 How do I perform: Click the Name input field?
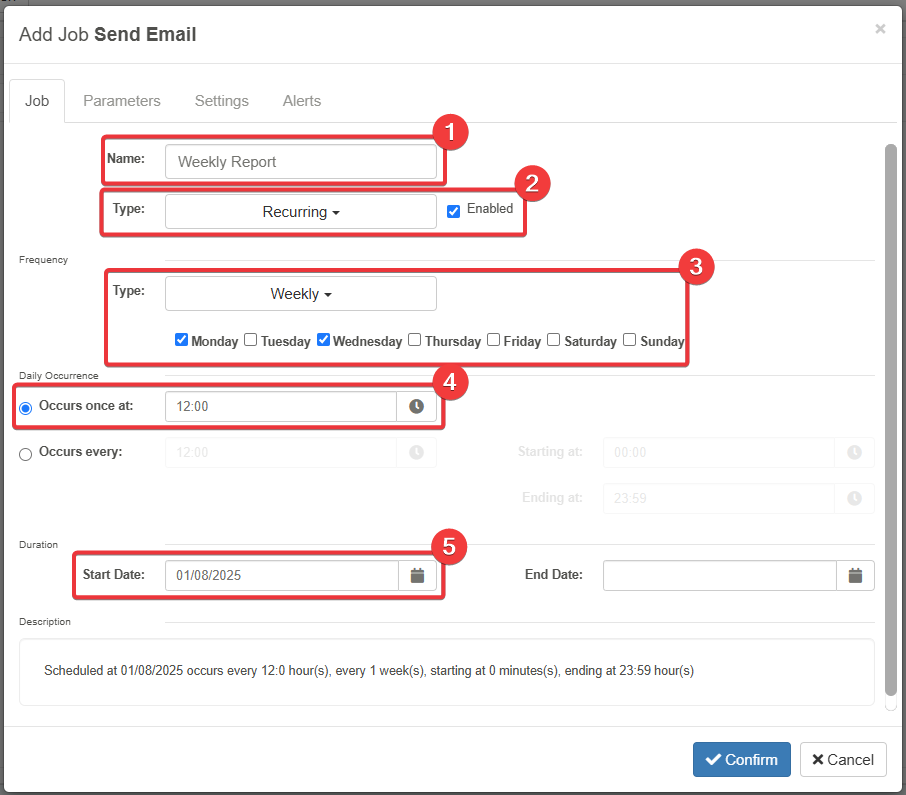300,162
